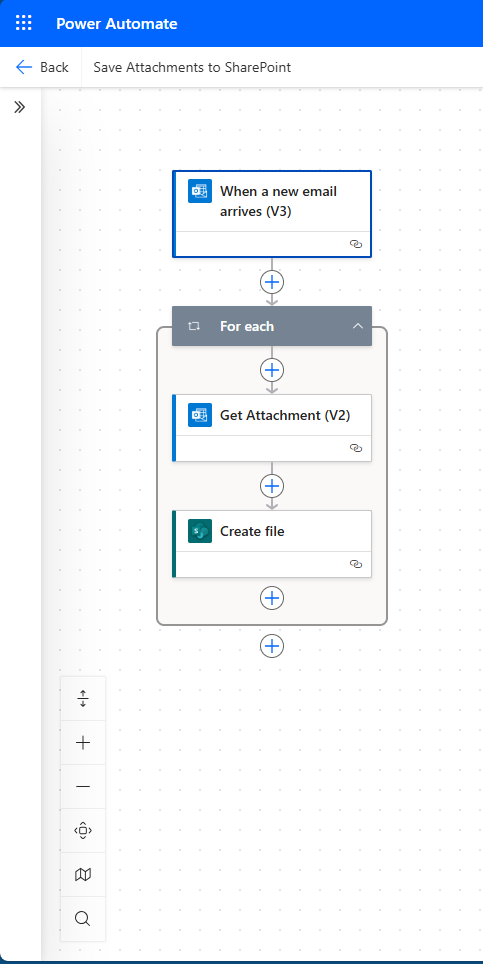Viewport: 483px width, 964px height.
Task: Select the For each loop header
Action: click(272, 326)
